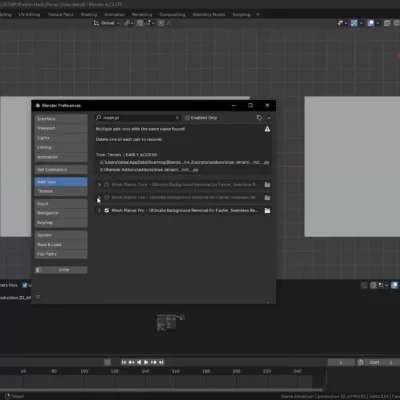
Task: Switch to the UV Editing workspace tab
Action: click(x=29, y=15)
